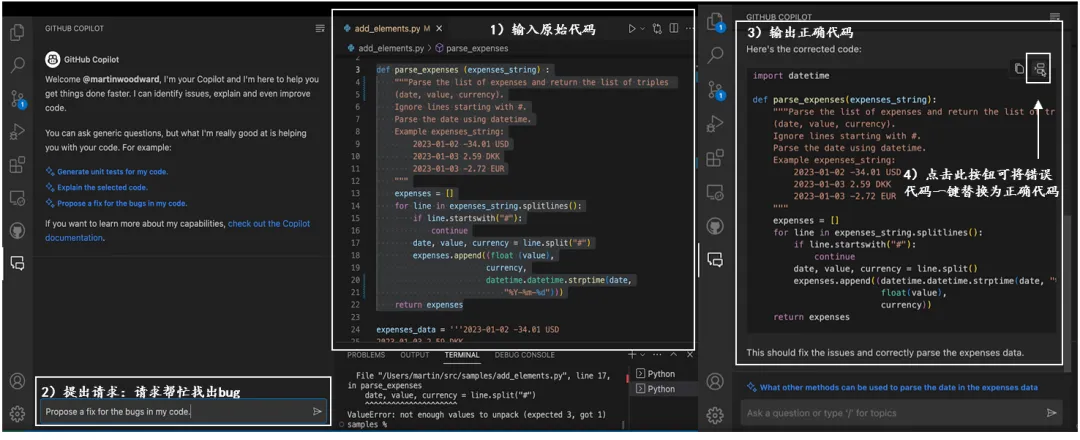Click the send arrow in right chat input
Screen dimensions: 1080x440
pyautogui.click(x=1051, y=413)
